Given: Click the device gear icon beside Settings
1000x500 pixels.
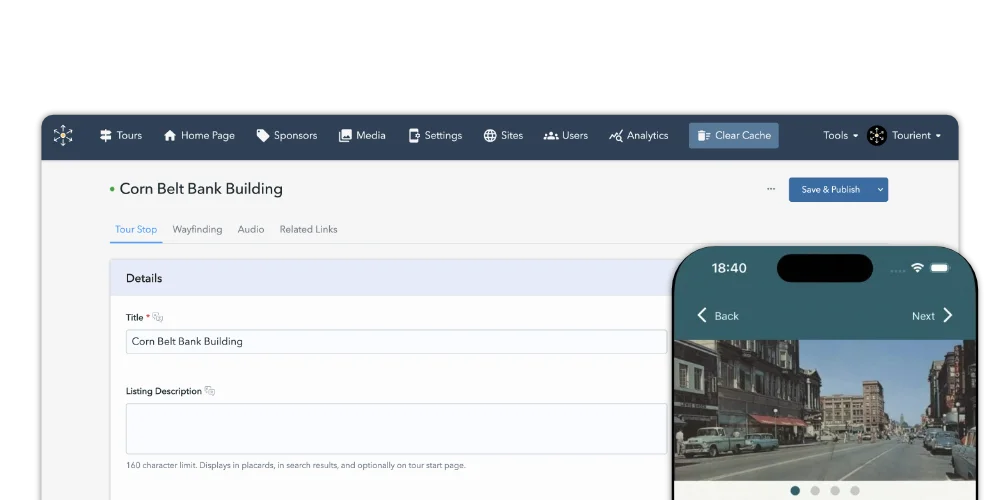Looking at the screenshot, I should coord(414,135).
